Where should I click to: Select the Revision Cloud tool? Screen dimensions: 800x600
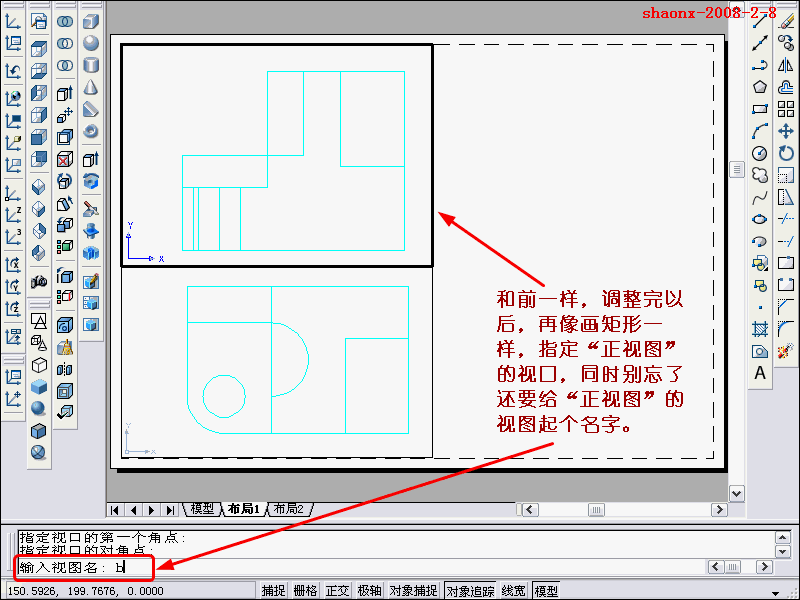760,175
